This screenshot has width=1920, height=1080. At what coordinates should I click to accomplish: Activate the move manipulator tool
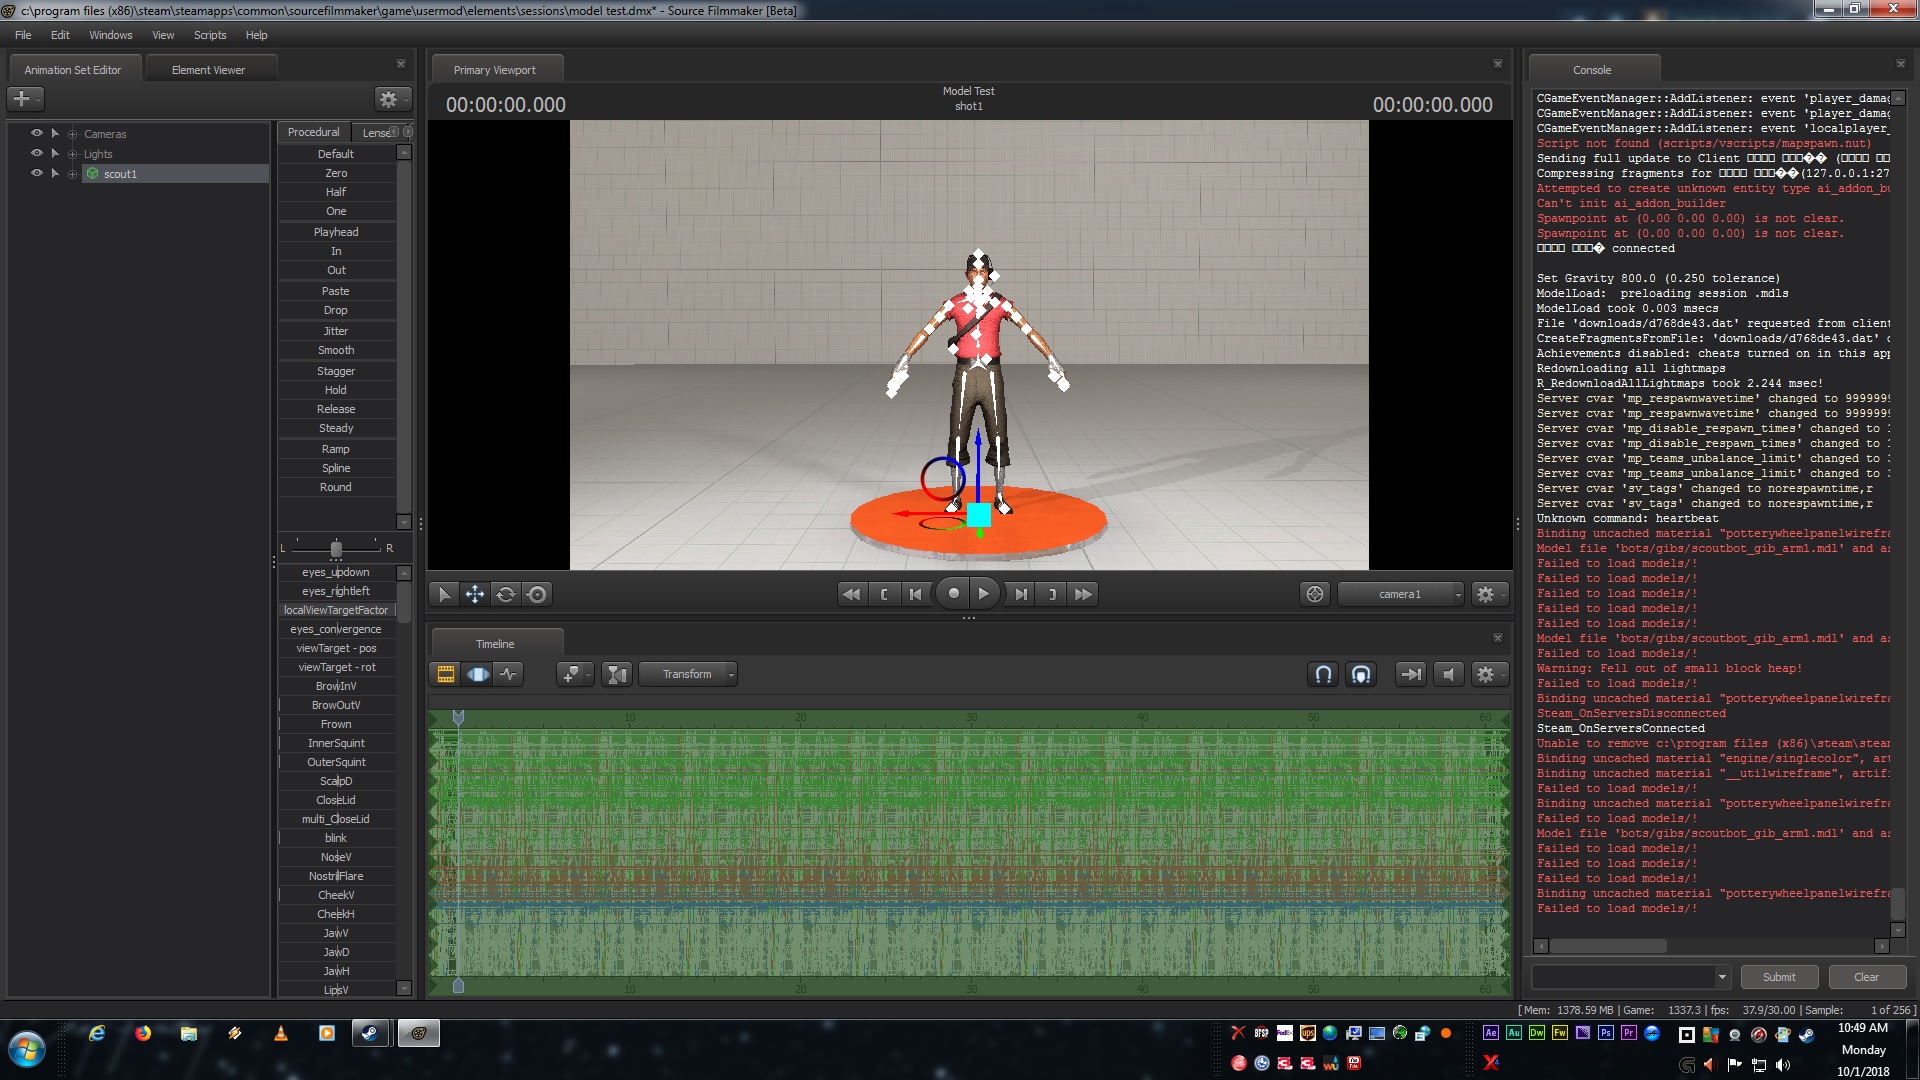click(x=475, y=594)
